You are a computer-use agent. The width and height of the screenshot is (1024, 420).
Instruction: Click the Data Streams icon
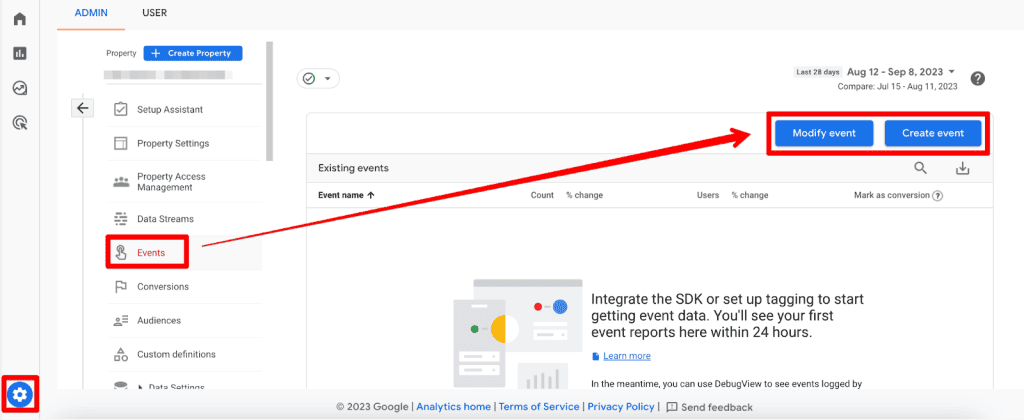point(120,219)
